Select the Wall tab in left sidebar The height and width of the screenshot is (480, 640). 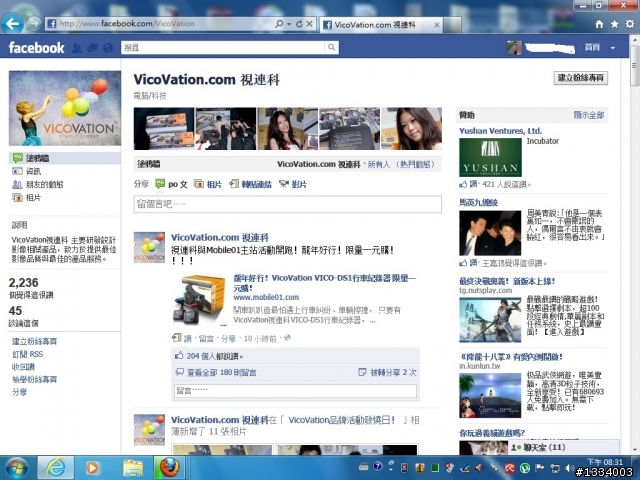click(x=64, y=158)
